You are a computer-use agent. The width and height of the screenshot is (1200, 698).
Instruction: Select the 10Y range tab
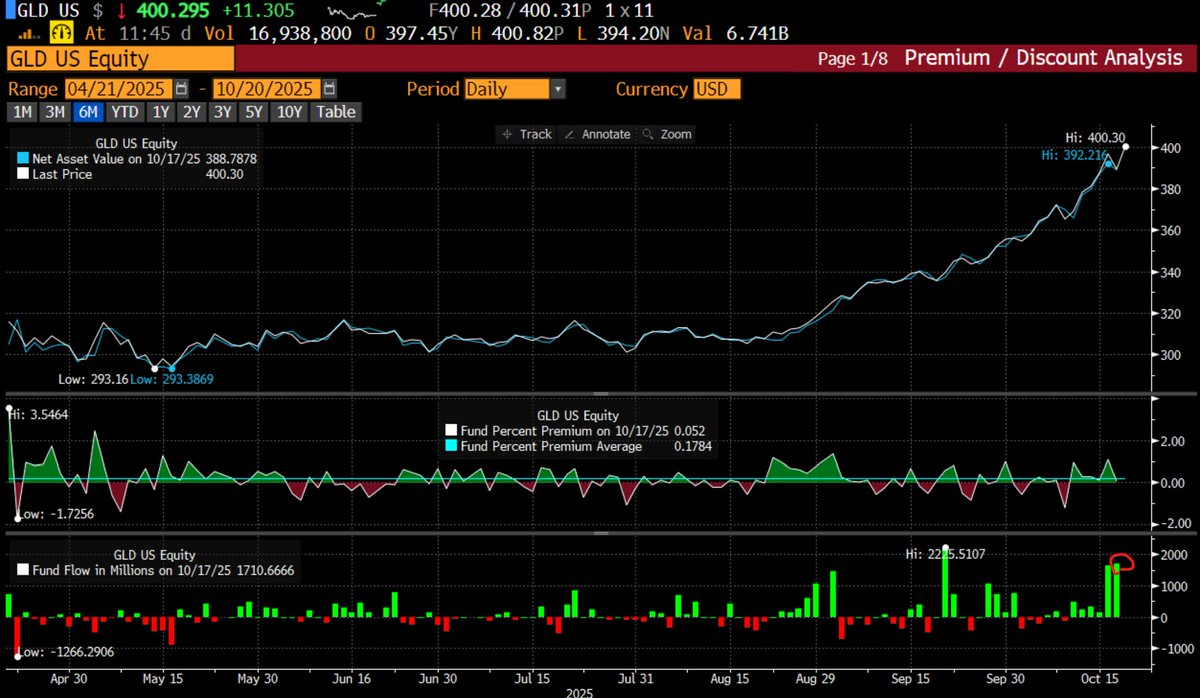290,112
